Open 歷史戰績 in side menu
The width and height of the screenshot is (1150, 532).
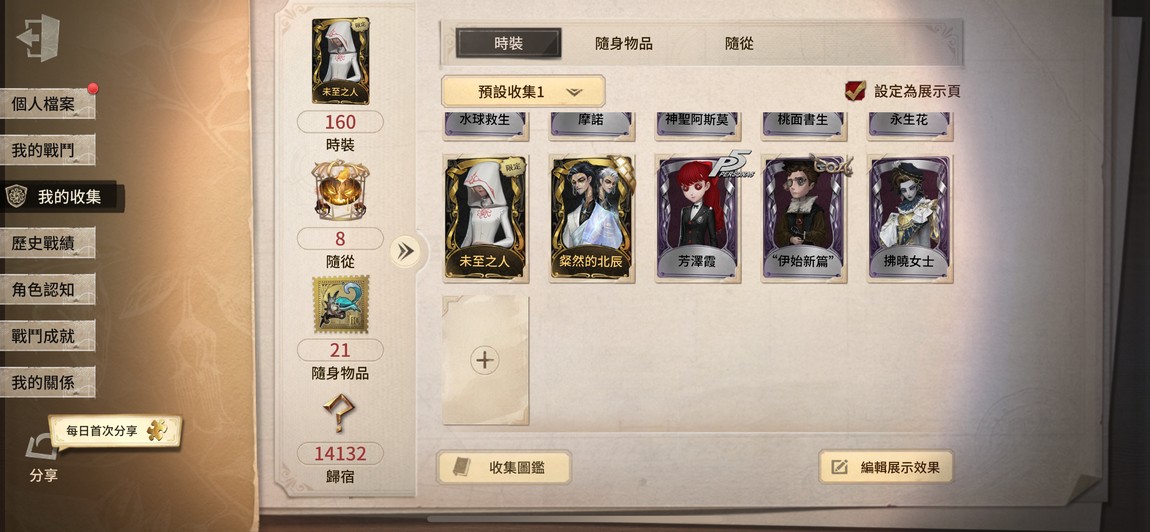pyautogui.click(x=48, y=243)
